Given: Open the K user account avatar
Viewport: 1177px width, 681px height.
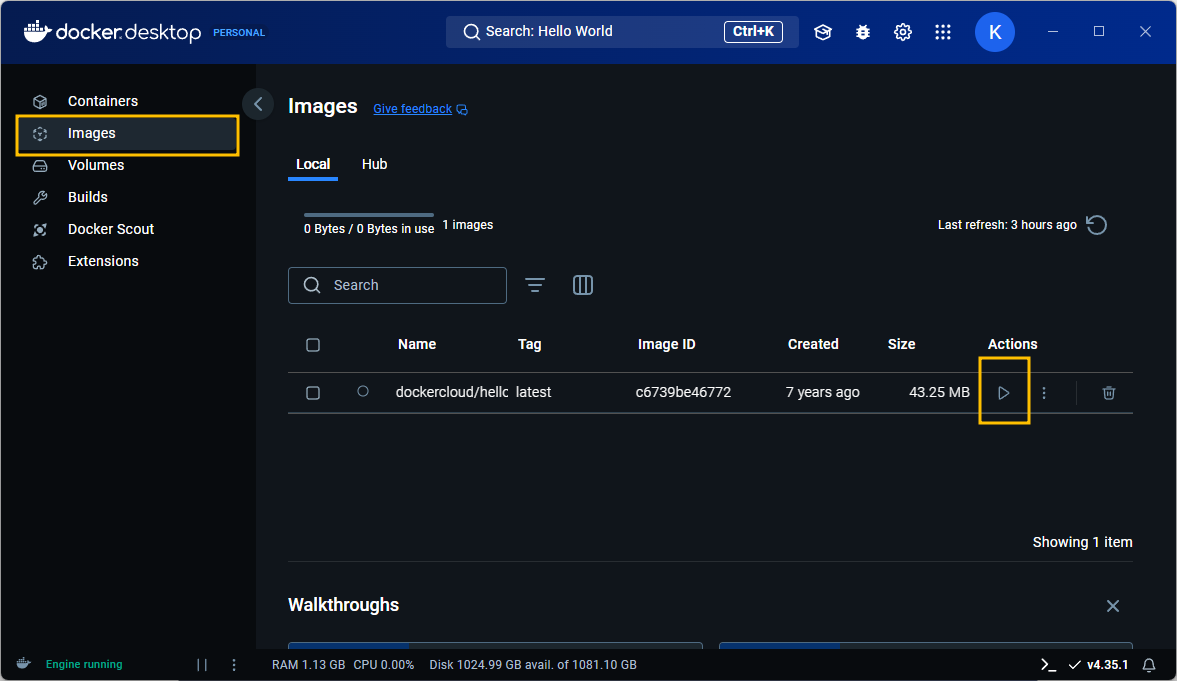Looking at the screenshot, I should (x=995, y=32).
